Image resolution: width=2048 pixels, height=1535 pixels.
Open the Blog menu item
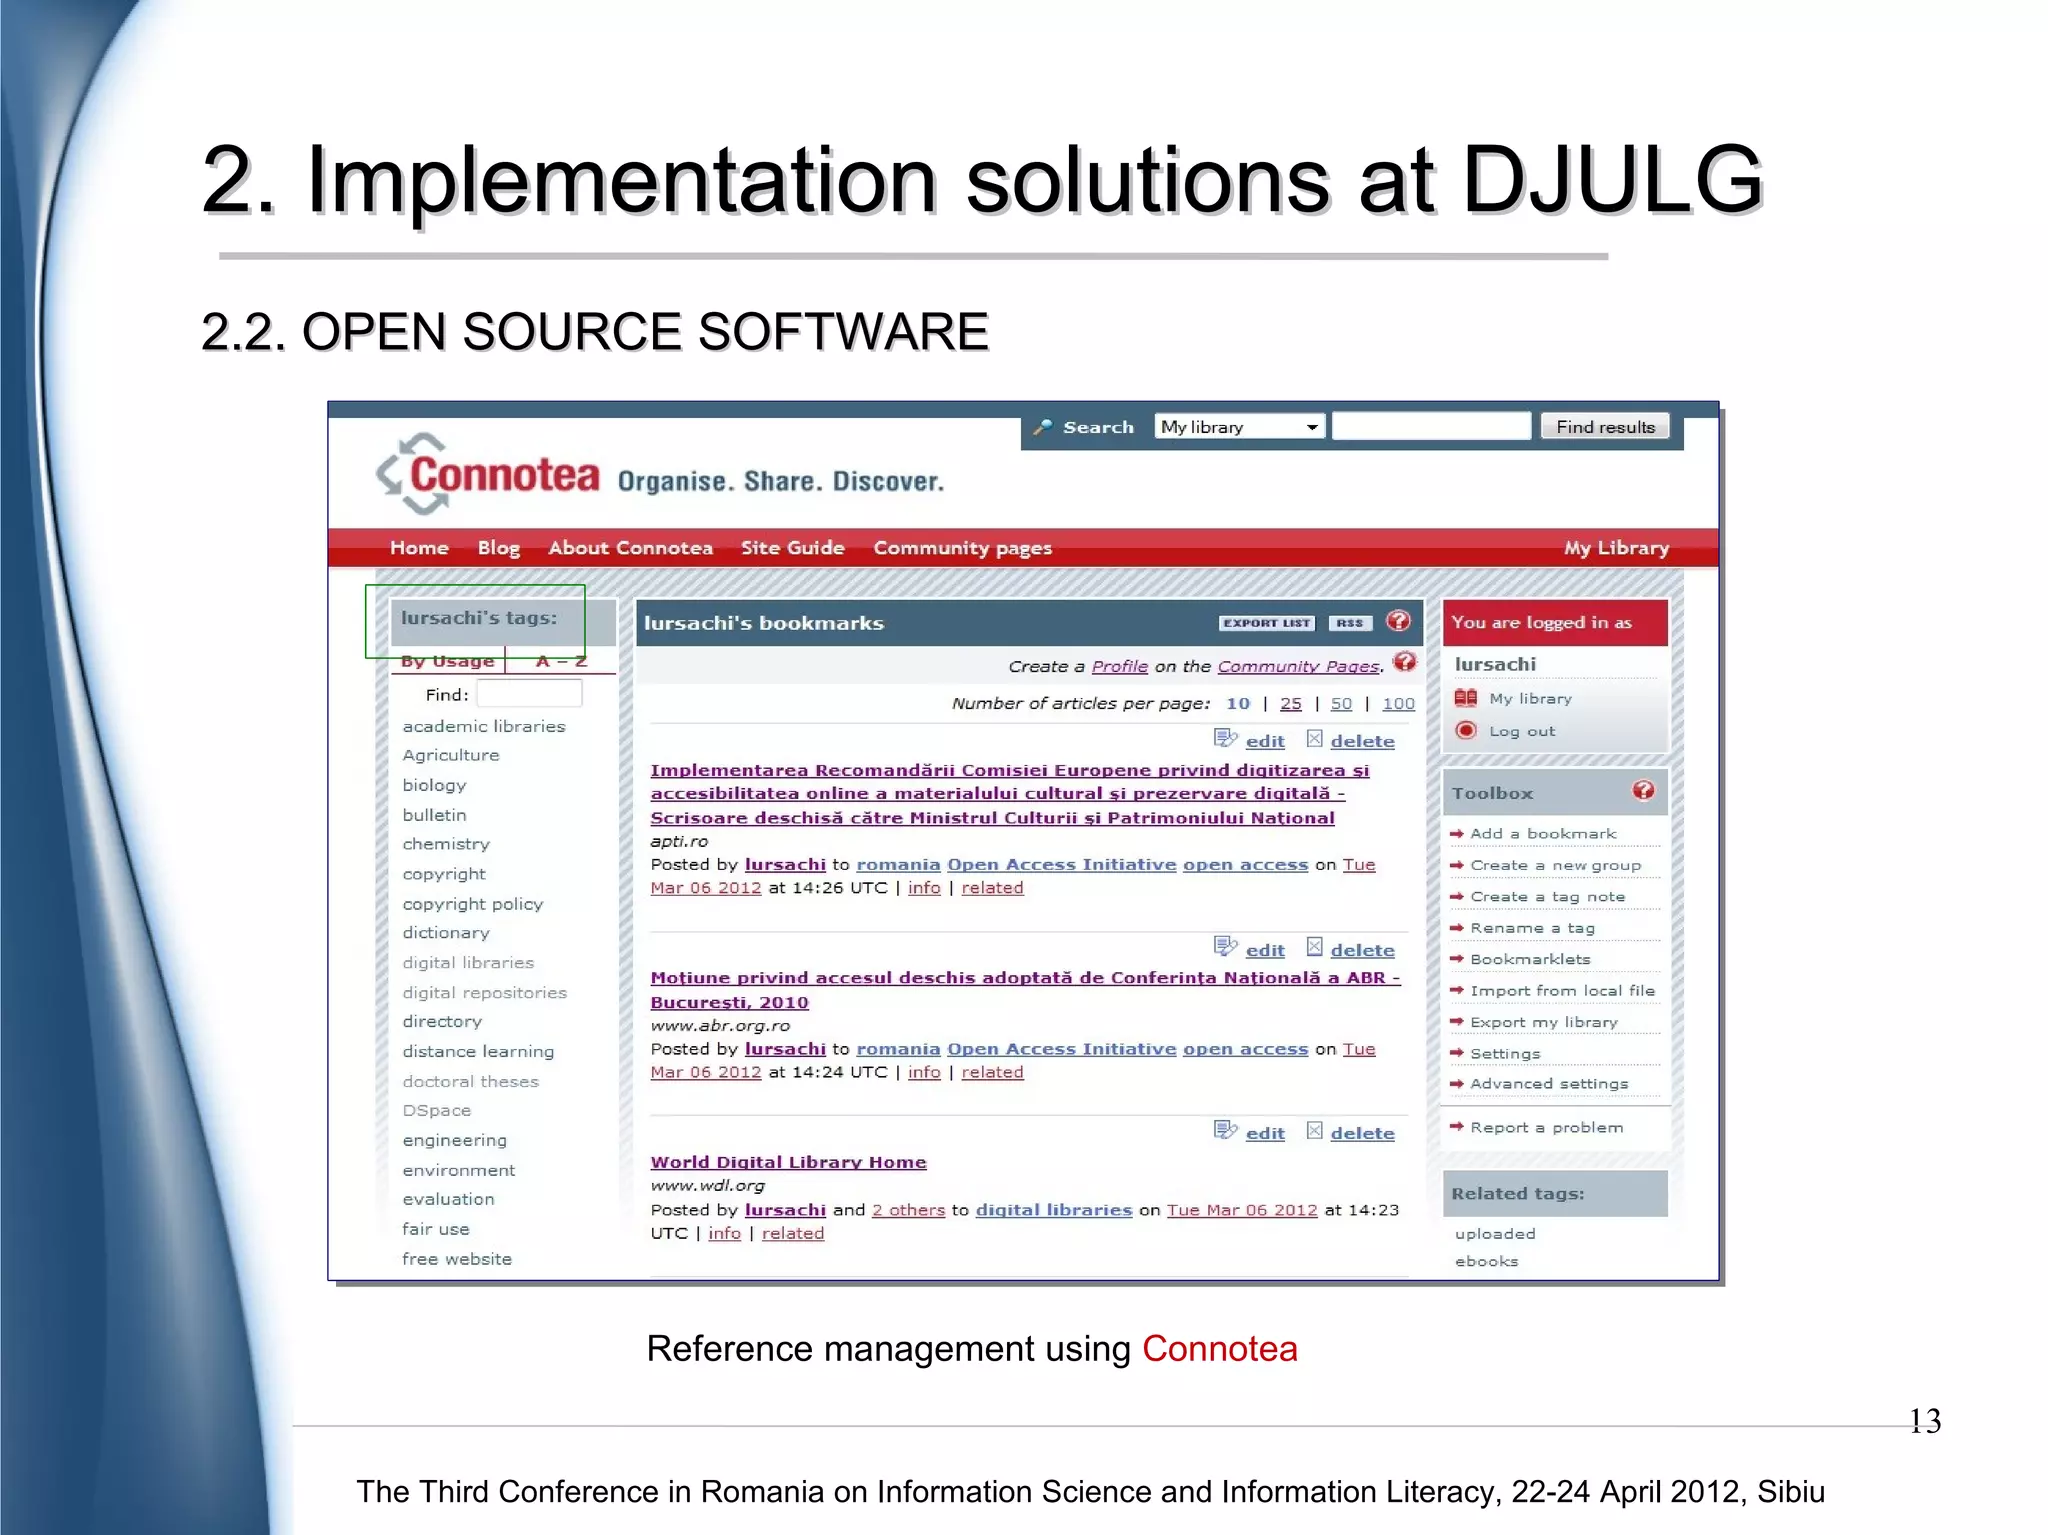(x=498, y=548)
